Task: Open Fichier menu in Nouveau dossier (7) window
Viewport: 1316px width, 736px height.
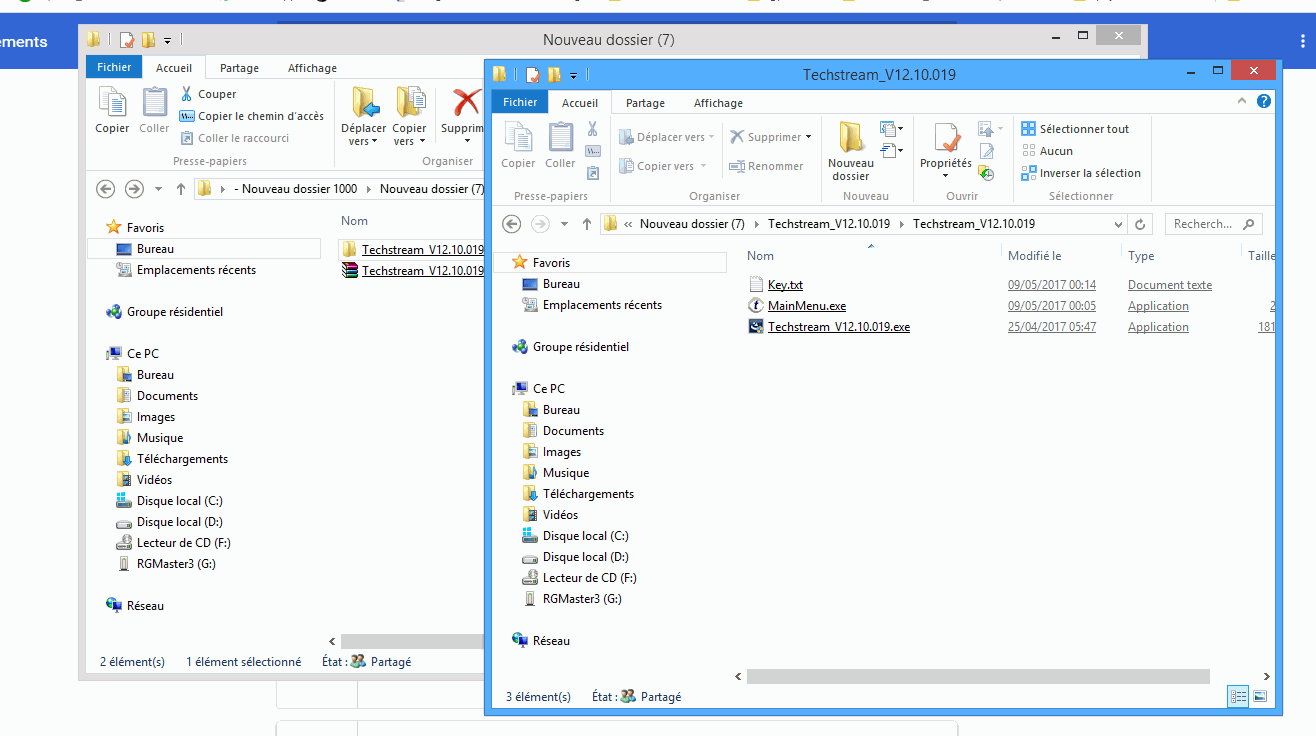Action: (x=114, y=67)
